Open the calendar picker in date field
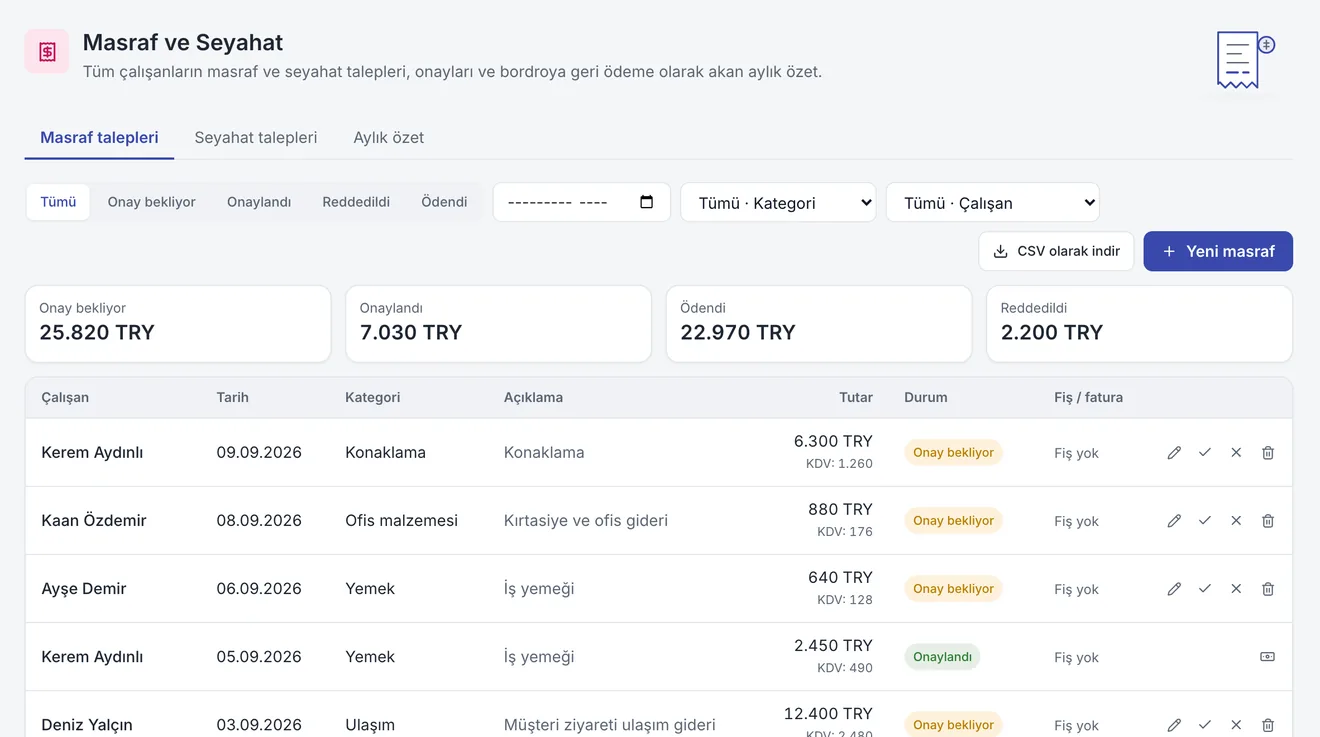Screen dimensions: 1320x737 pos(646,202)
